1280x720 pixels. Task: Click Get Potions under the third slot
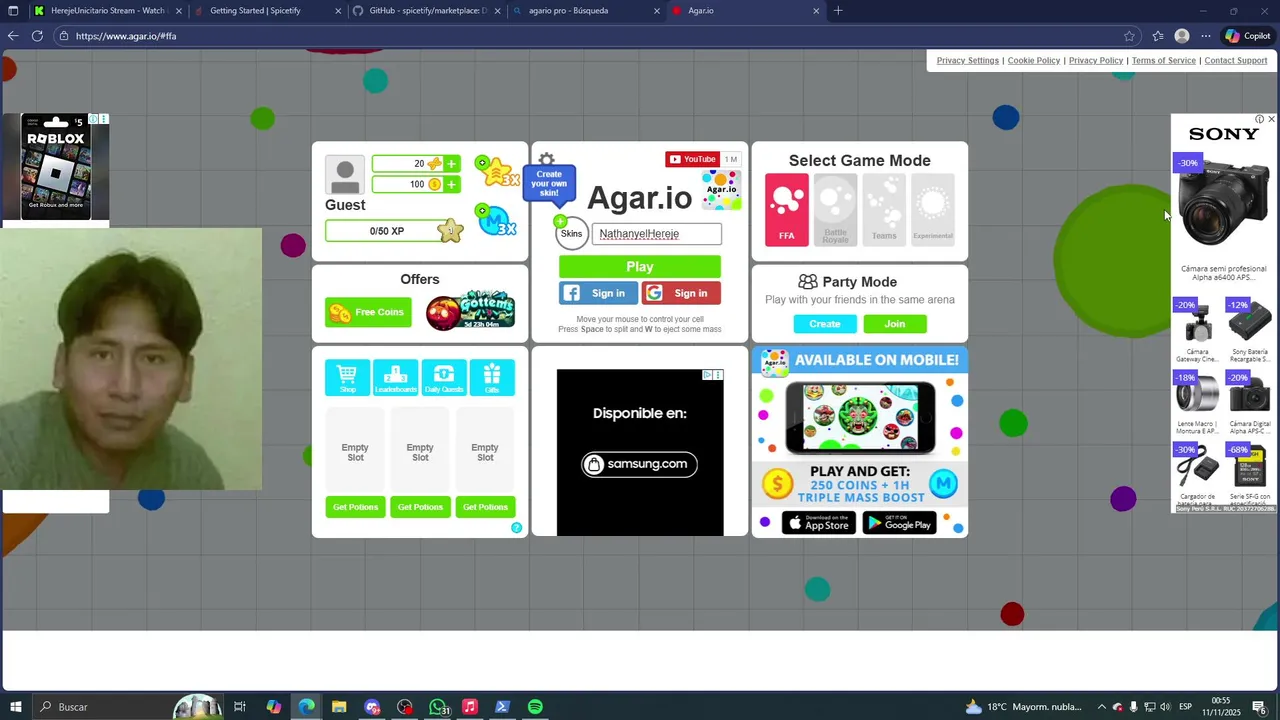(x=485, y=507)
